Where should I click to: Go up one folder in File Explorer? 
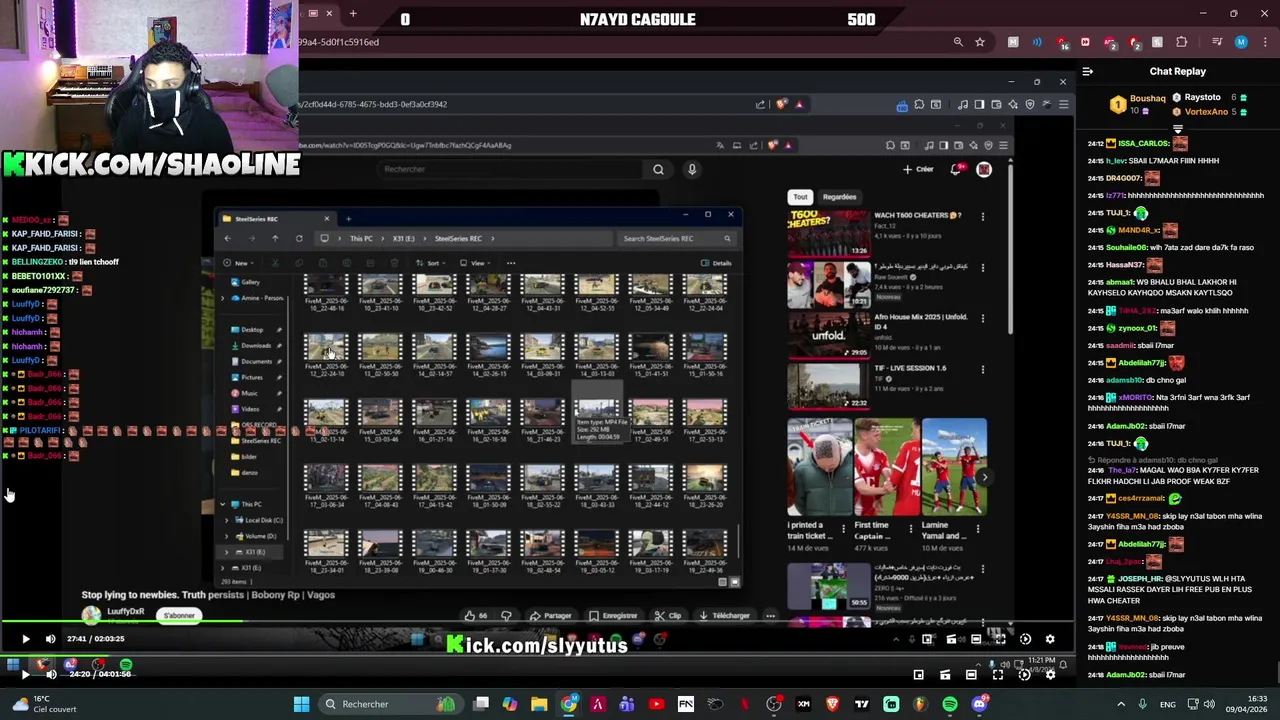pyautogui.click(x=275, y=238)
